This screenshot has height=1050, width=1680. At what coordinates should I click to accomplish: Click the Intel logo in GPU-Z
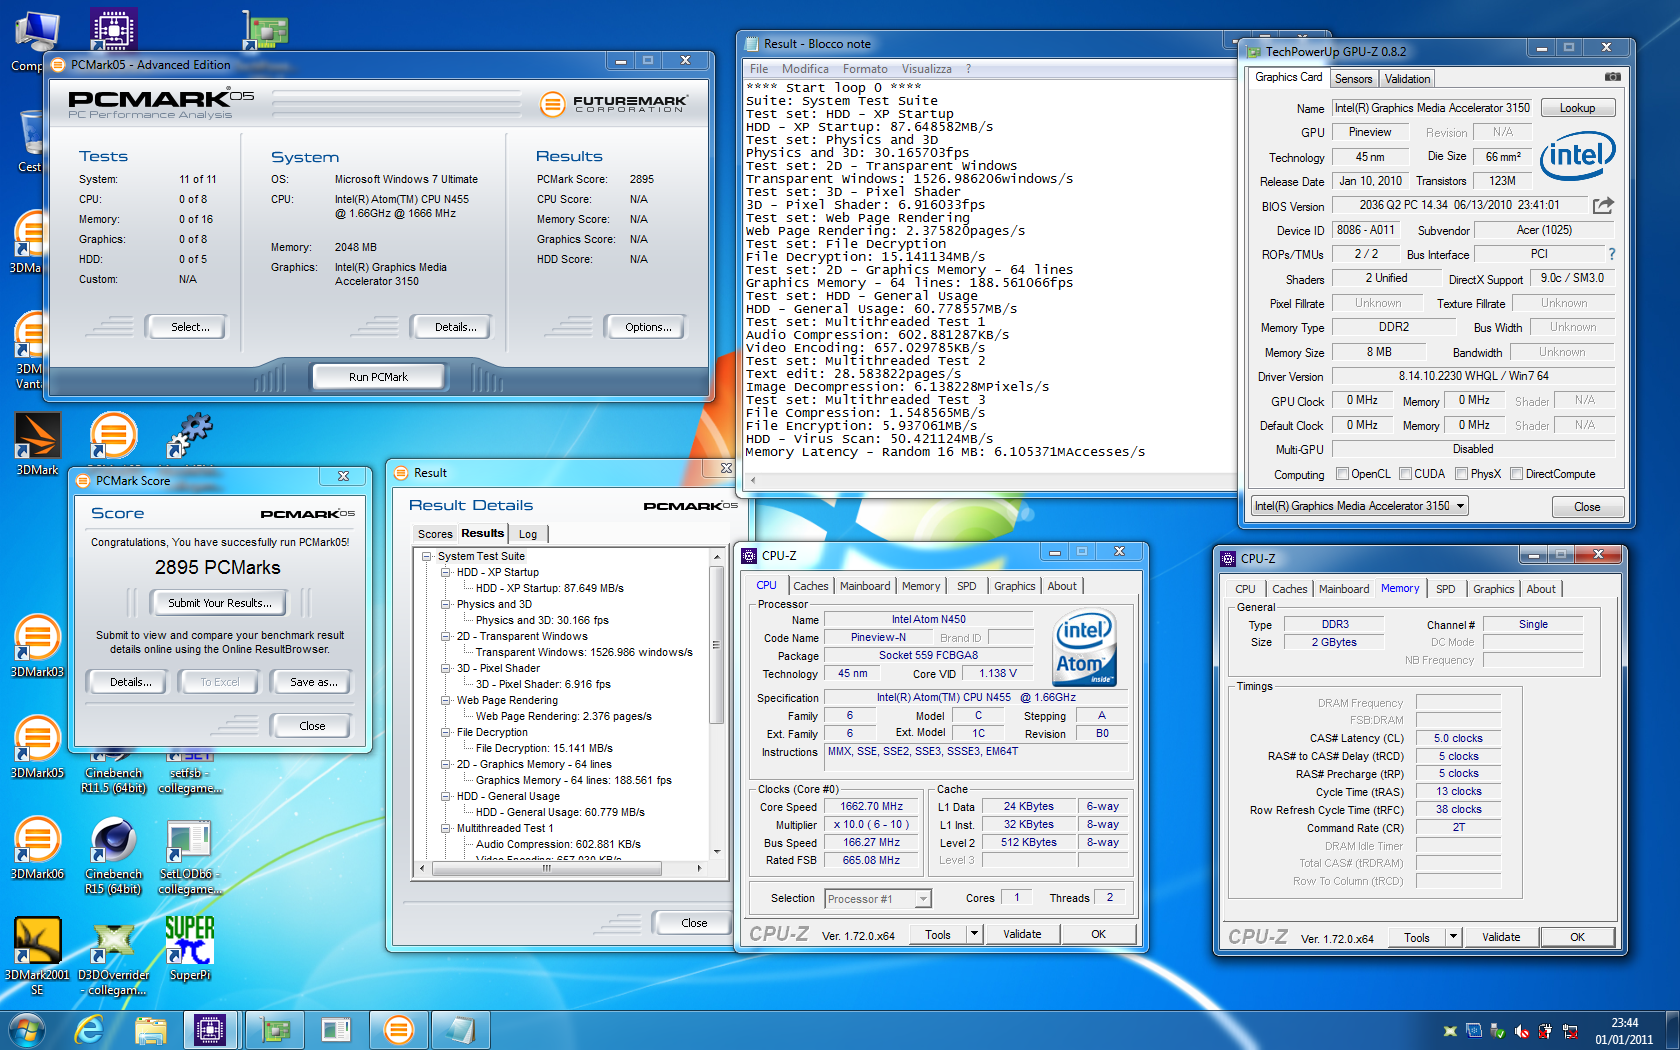pyautogui.click(x=1577, y=156)
